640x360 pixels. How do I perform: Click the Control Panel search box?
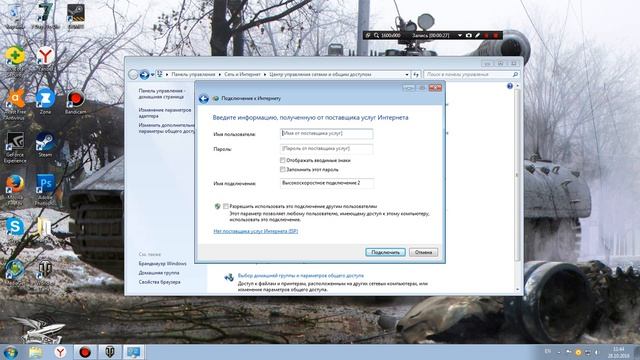pos(471,75)
